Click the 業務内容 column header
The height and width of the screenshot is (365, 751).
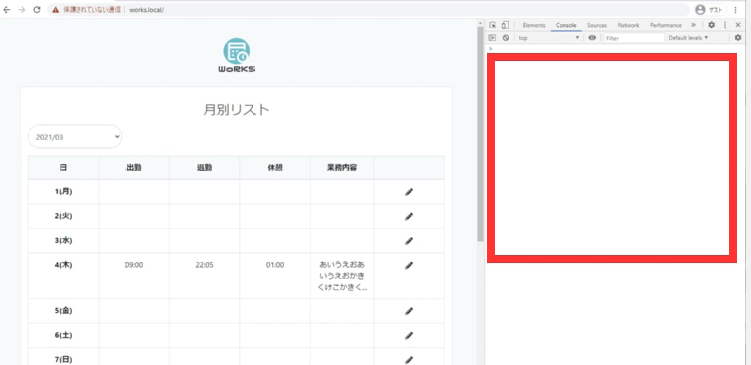pos(342,168)
